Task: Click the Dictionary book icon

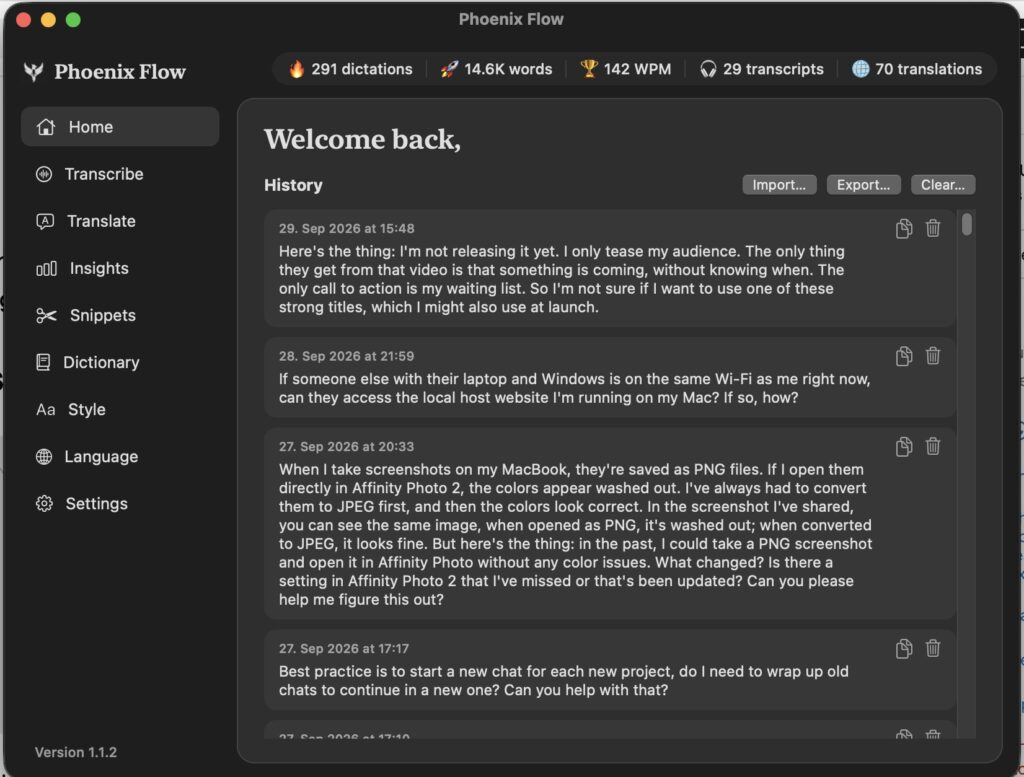Action: tap(43, 362)
